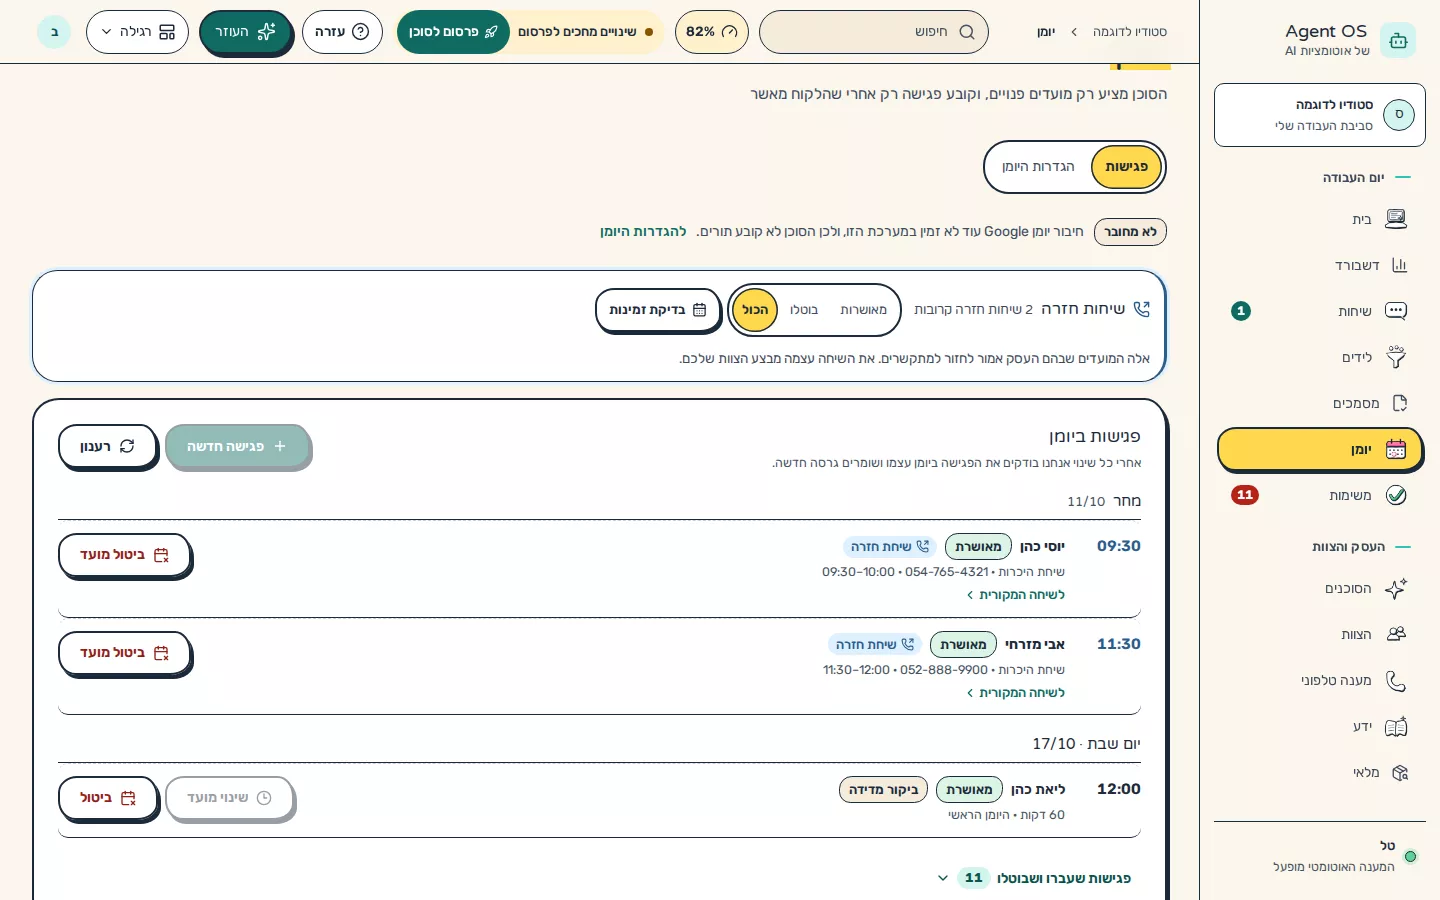Select the בוטלו filter option

(x=804, y=310)
